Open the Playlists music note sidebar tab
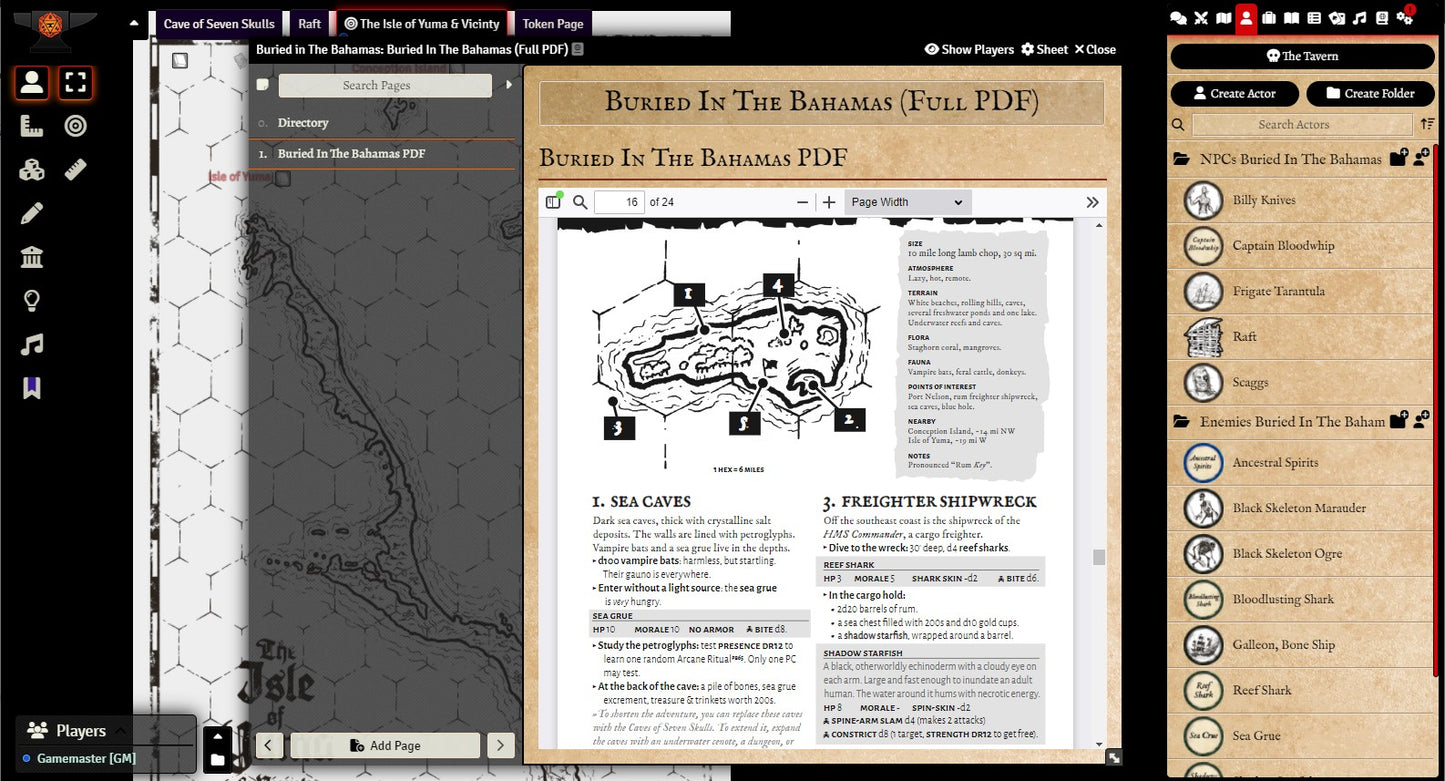 click(1359, 18)
